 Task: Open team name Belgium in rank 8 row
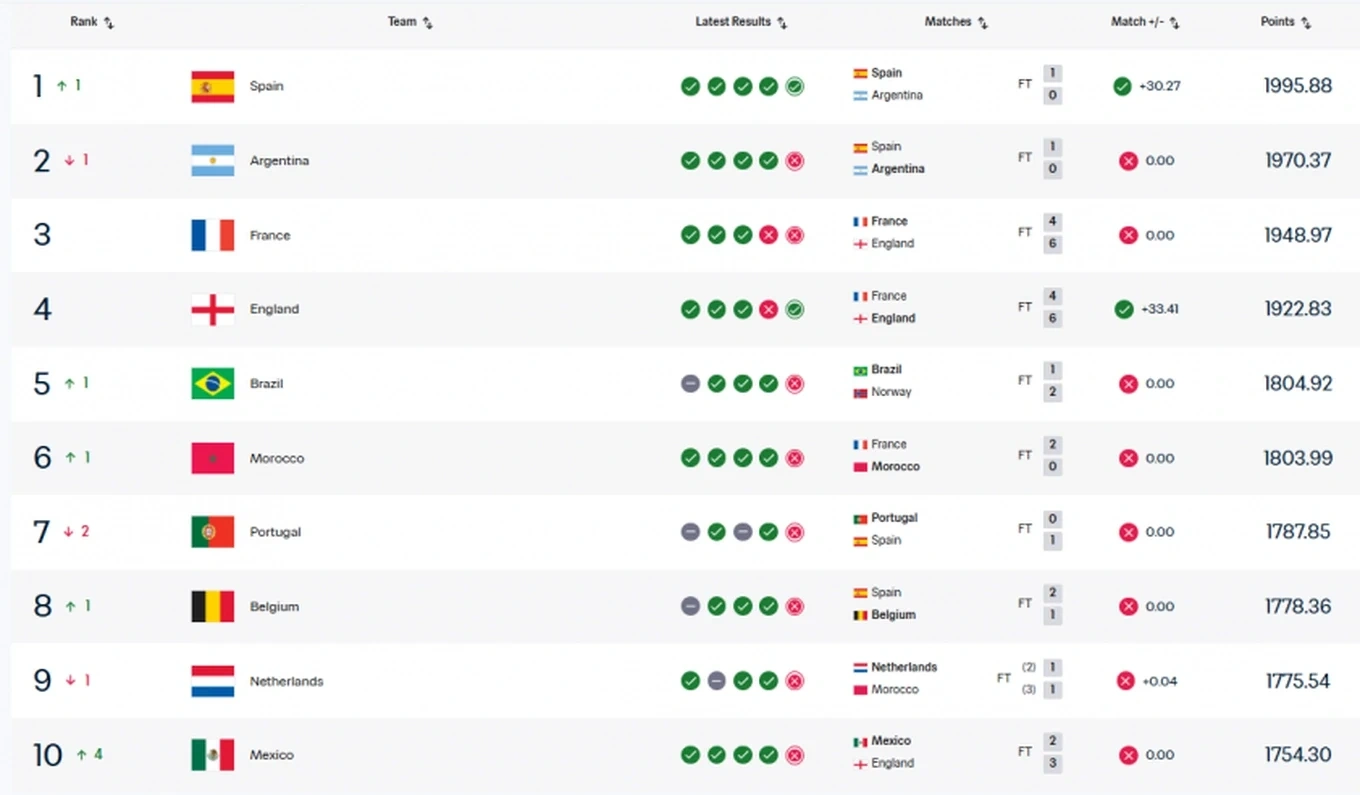[x=275, y=607]
